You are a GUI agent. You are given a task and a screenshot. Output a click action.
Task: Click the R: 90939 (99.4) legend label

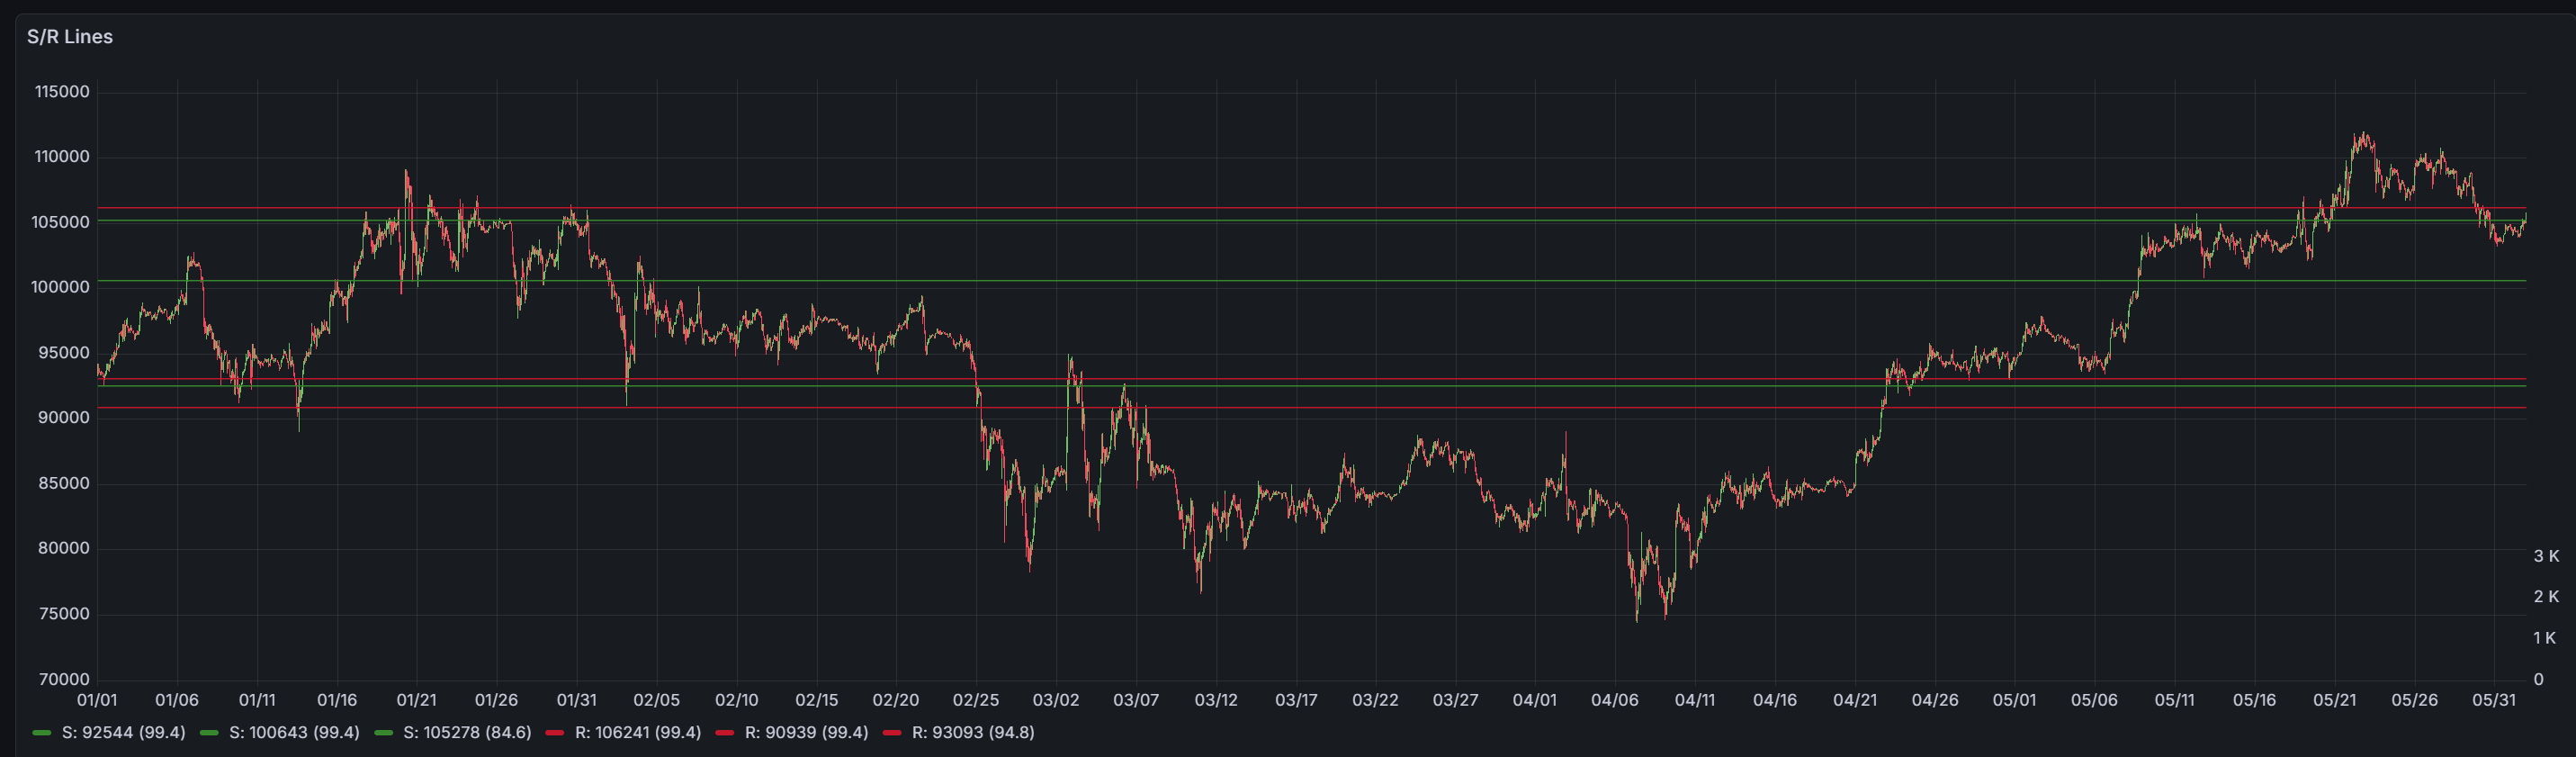pyautogui.click(x=806, y=732)
